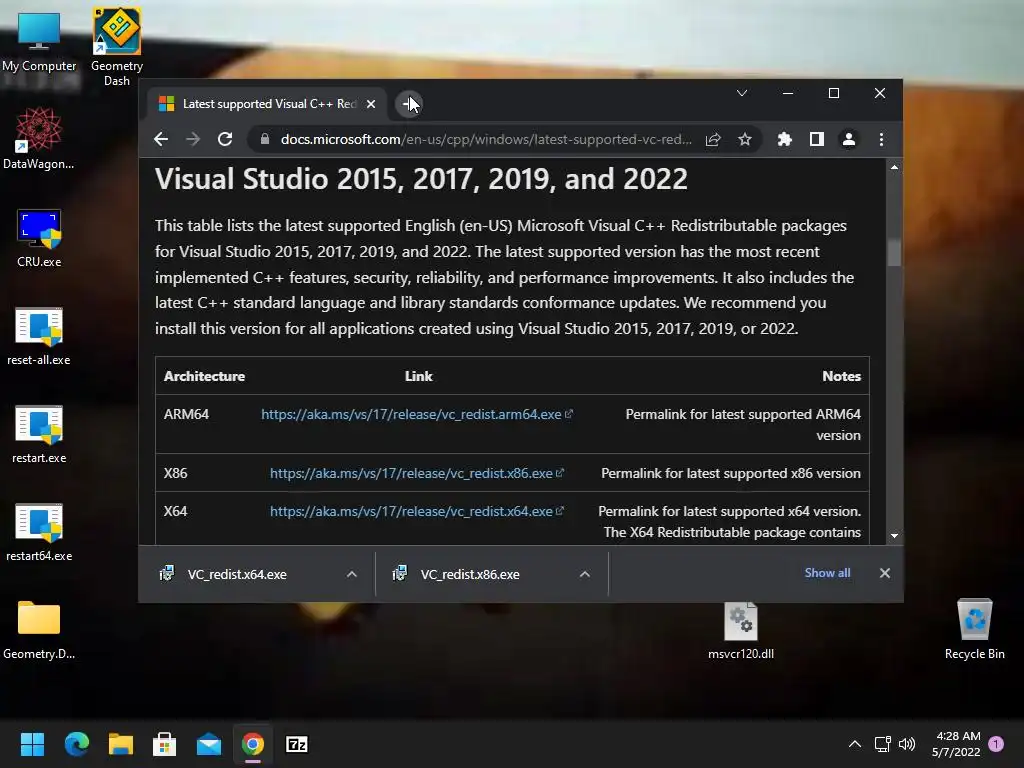The width and height of the screenshot is (1024, 768).
Task: Select CRU.exe desktop icon
Action: pyautogui.click(x=39, y=238)
